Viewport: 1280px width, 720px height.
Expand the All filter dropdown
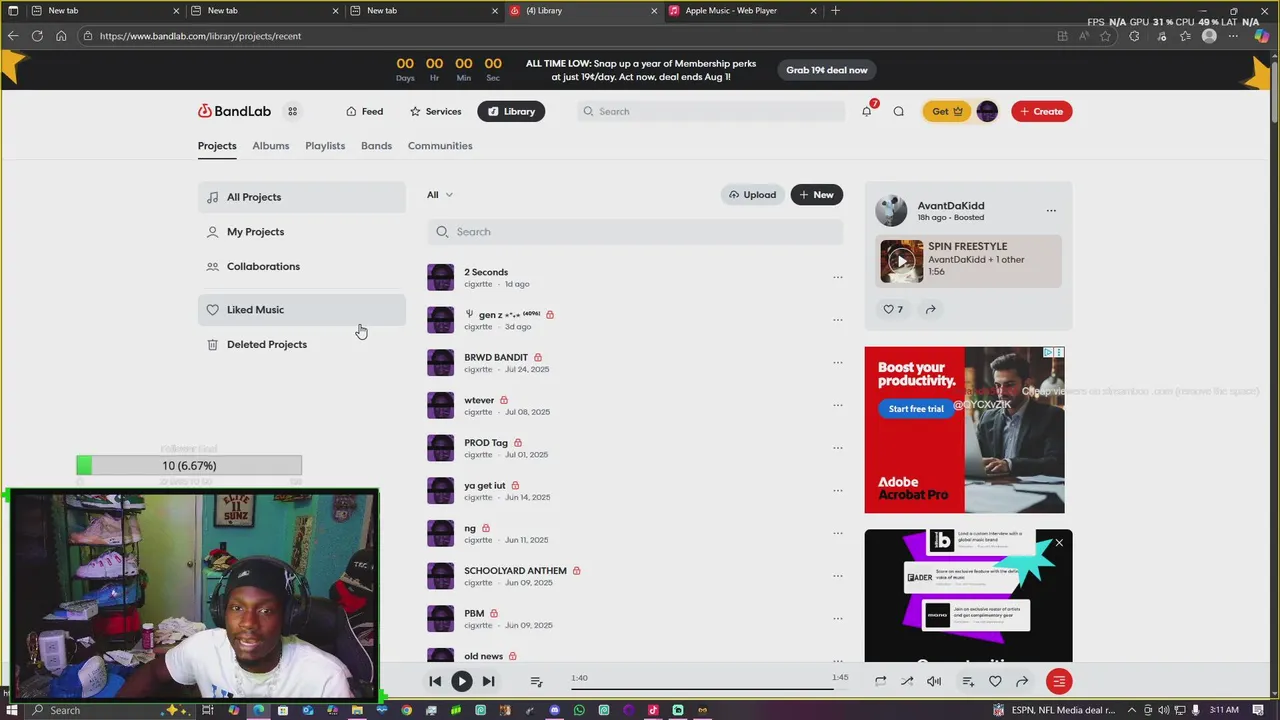point(440,195)
